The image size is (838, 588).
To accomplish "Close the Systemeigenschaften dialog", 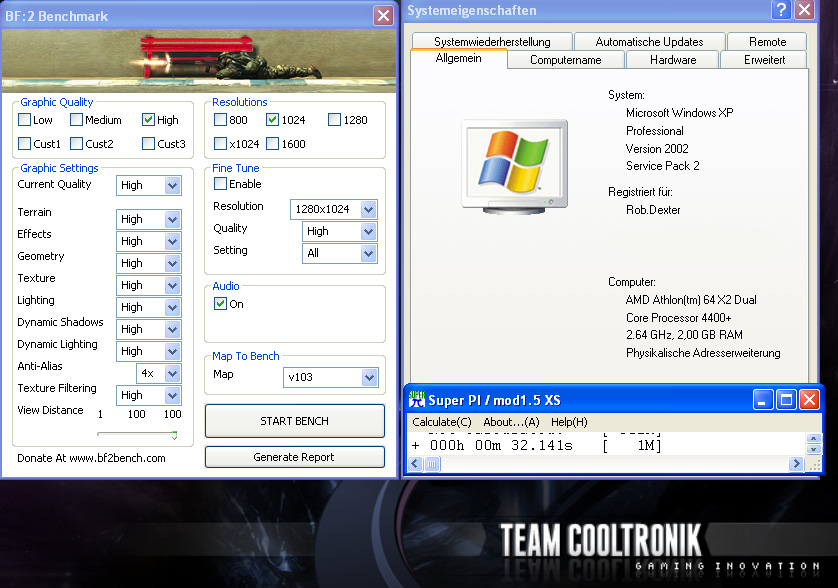I will (804, 10).
